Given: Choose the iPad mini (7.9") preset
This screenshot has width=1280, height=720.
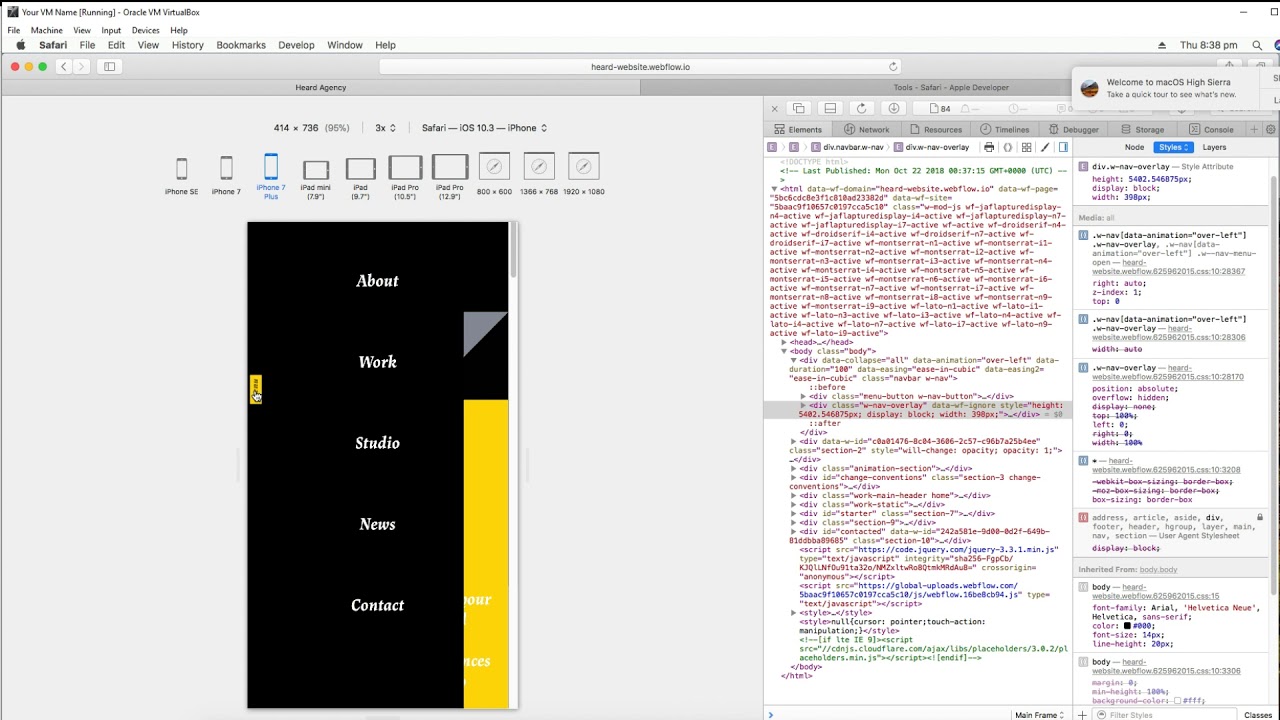Looking at the screenshot, I should 315,178.
